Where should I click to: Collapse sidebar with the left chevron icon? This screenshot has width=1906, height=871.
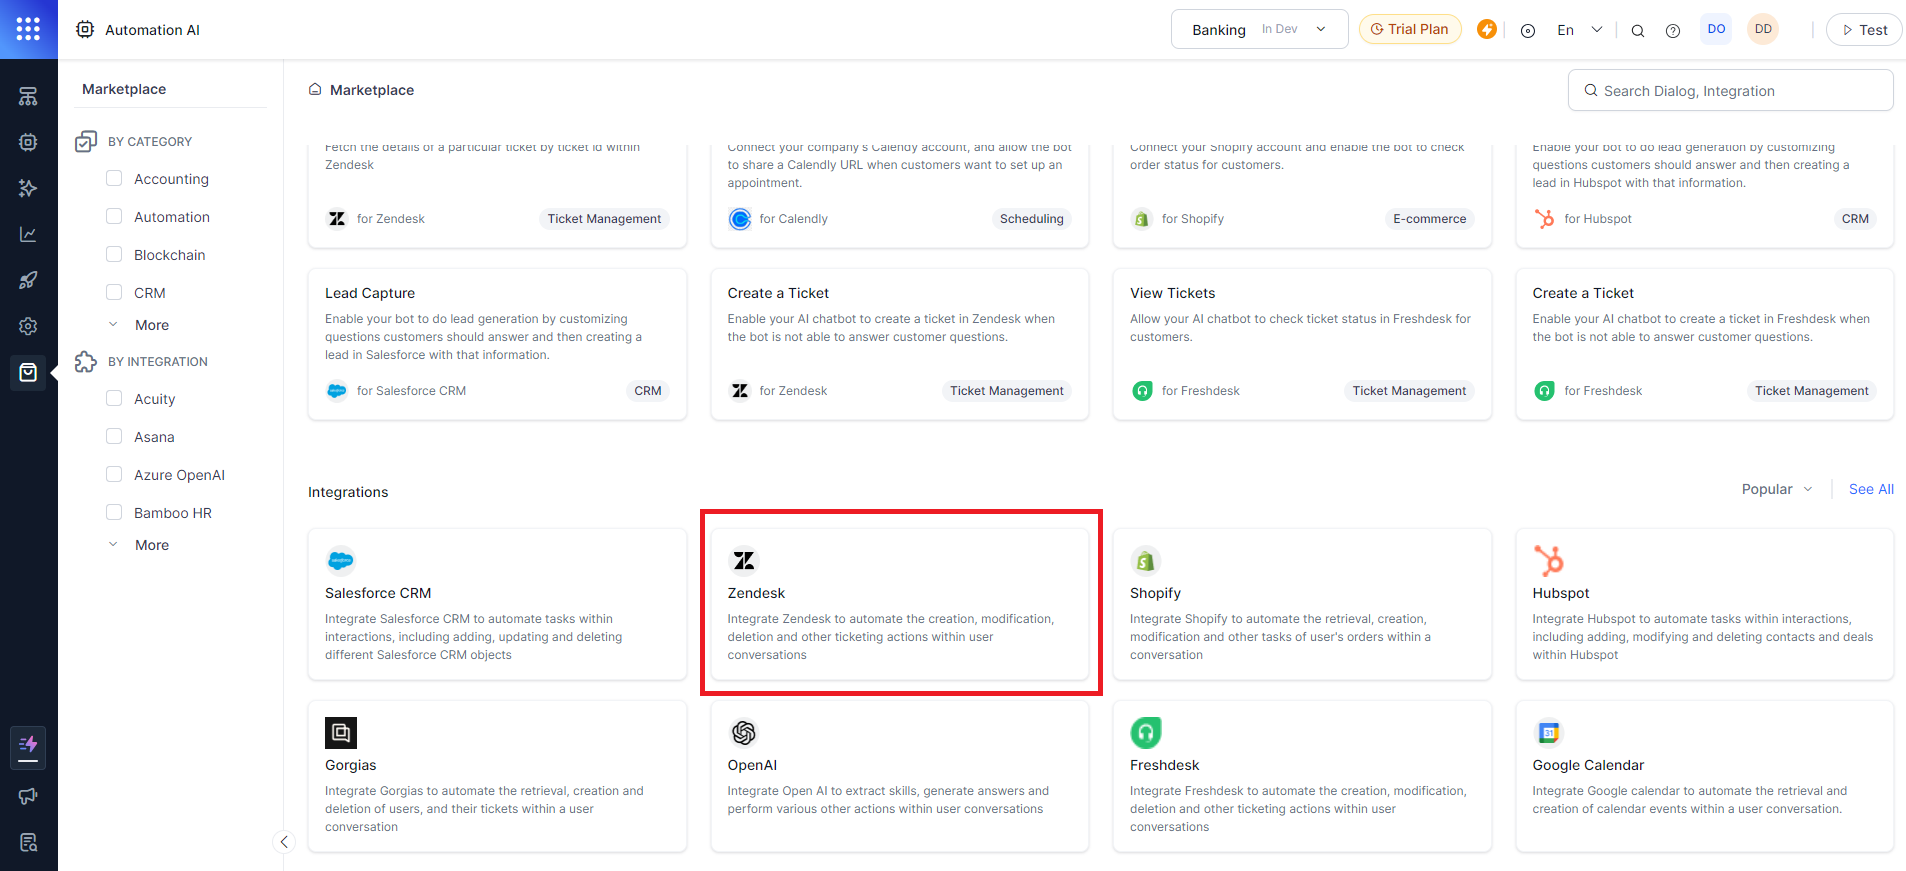(x=284, y=842)
